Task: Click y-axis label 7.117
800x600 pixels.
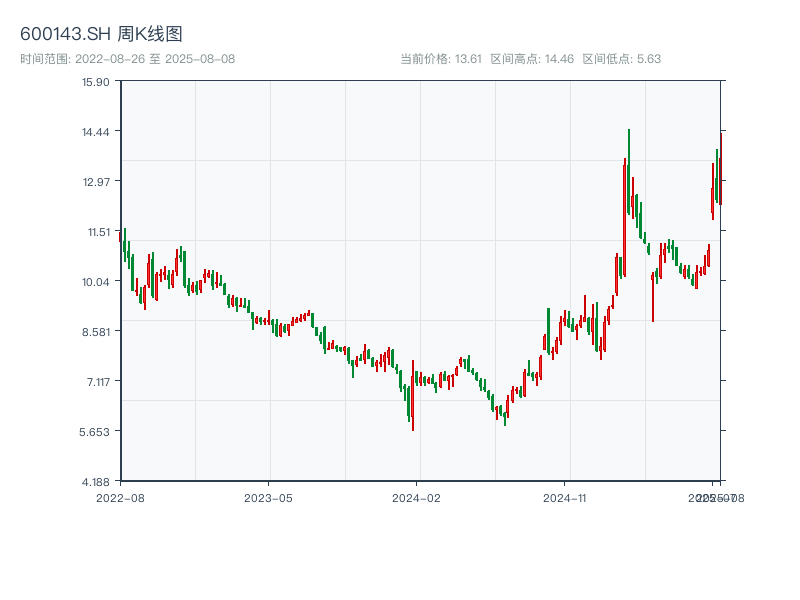Action: [98, 382]
